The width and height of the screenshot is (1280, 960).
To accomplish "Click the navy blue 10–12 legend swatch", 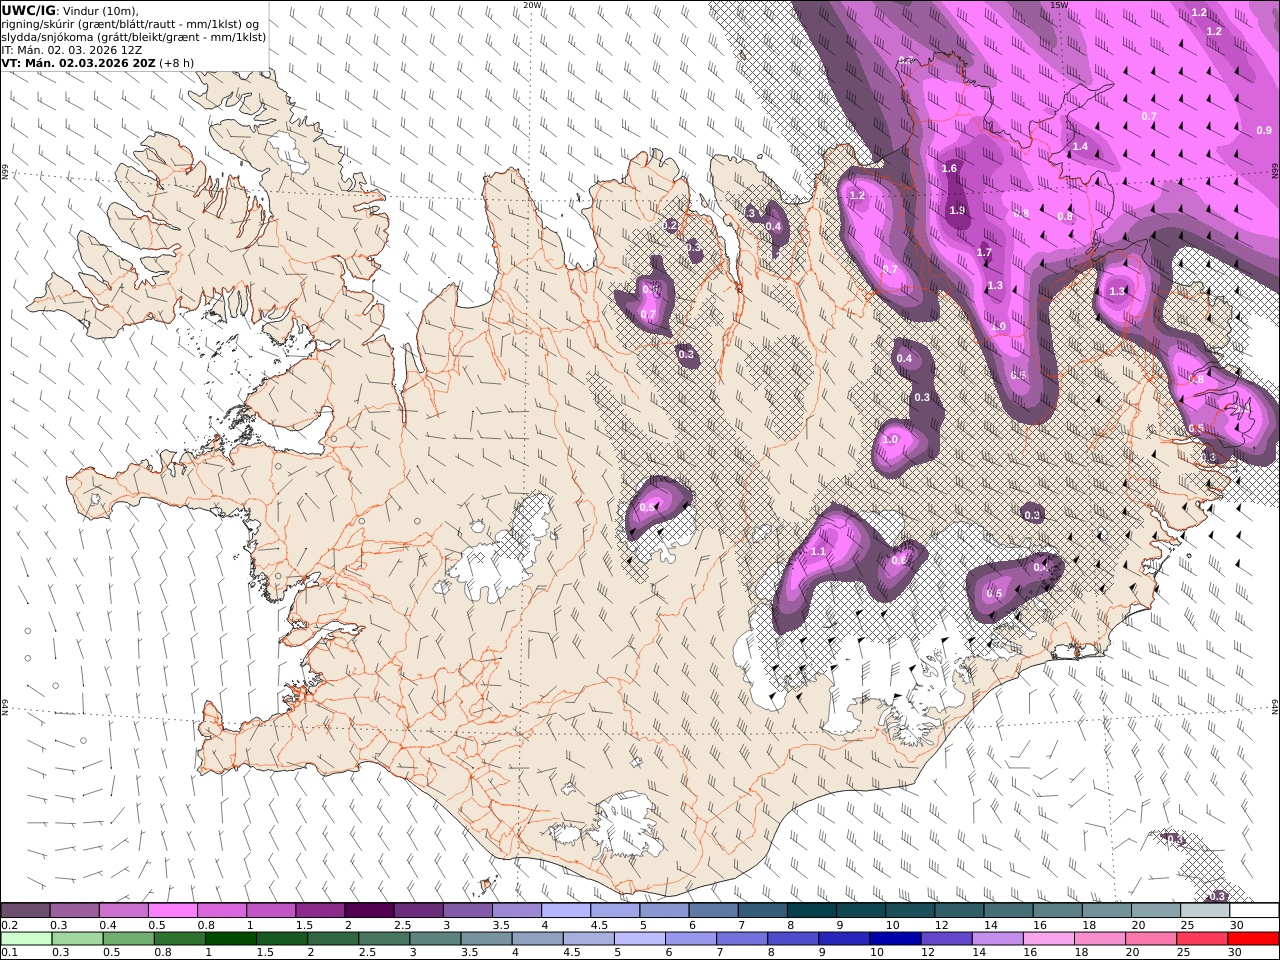I will [x=894, y=939].
